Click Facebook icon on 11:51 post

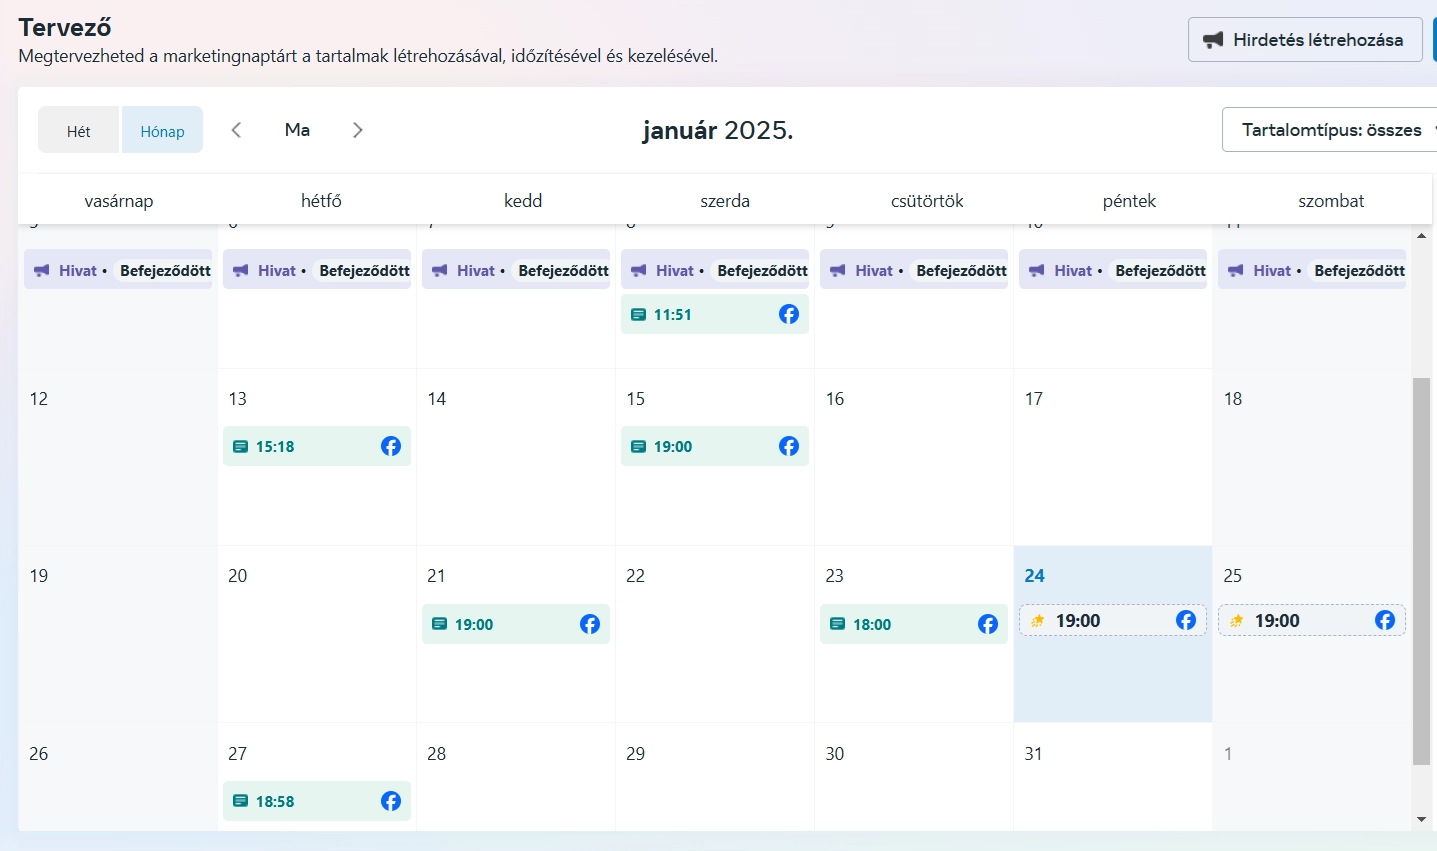tap(789, 314)
